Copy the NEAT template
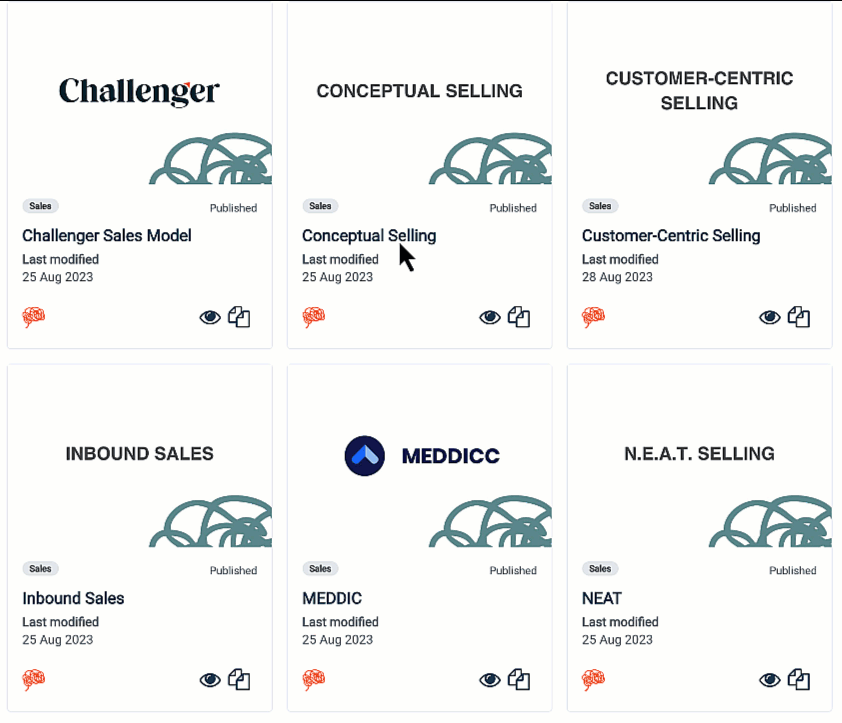842x723 pixels. (799, 680)
